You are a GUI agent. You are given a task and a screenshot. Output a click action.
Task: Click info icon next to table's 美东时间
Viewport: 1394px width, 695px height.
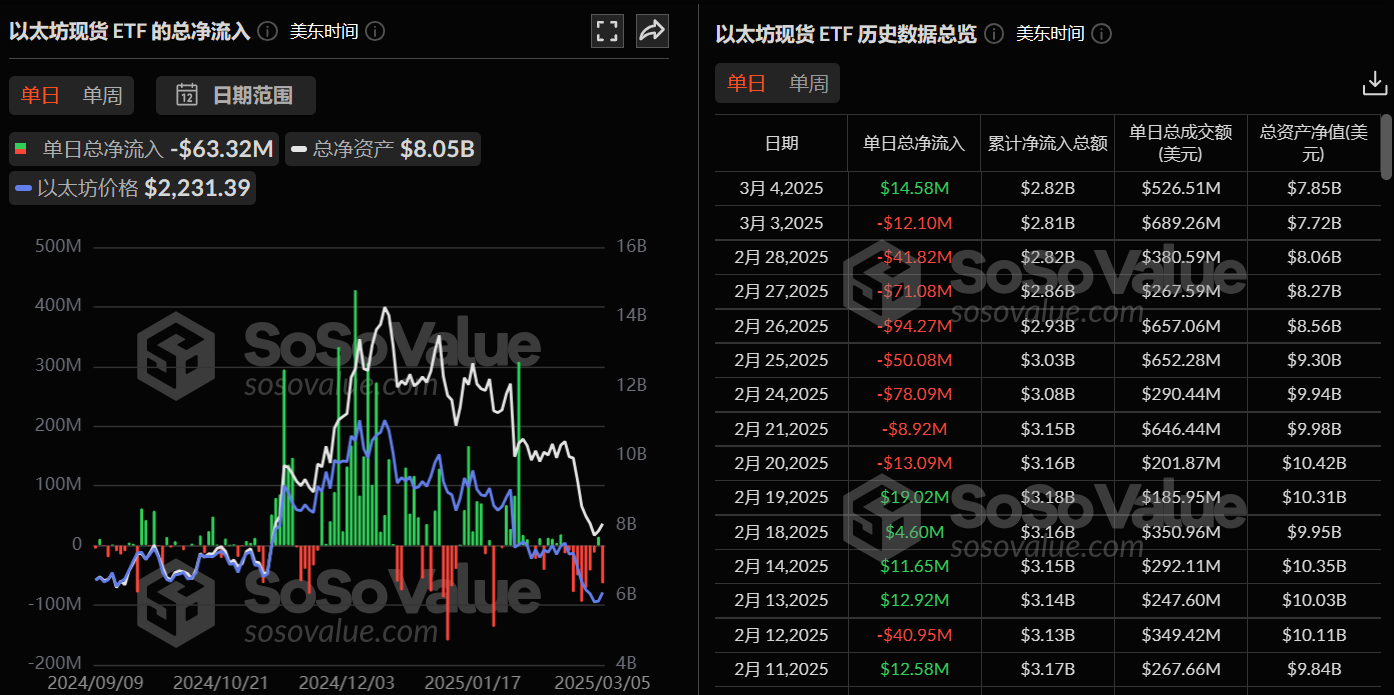(1101, 33)
